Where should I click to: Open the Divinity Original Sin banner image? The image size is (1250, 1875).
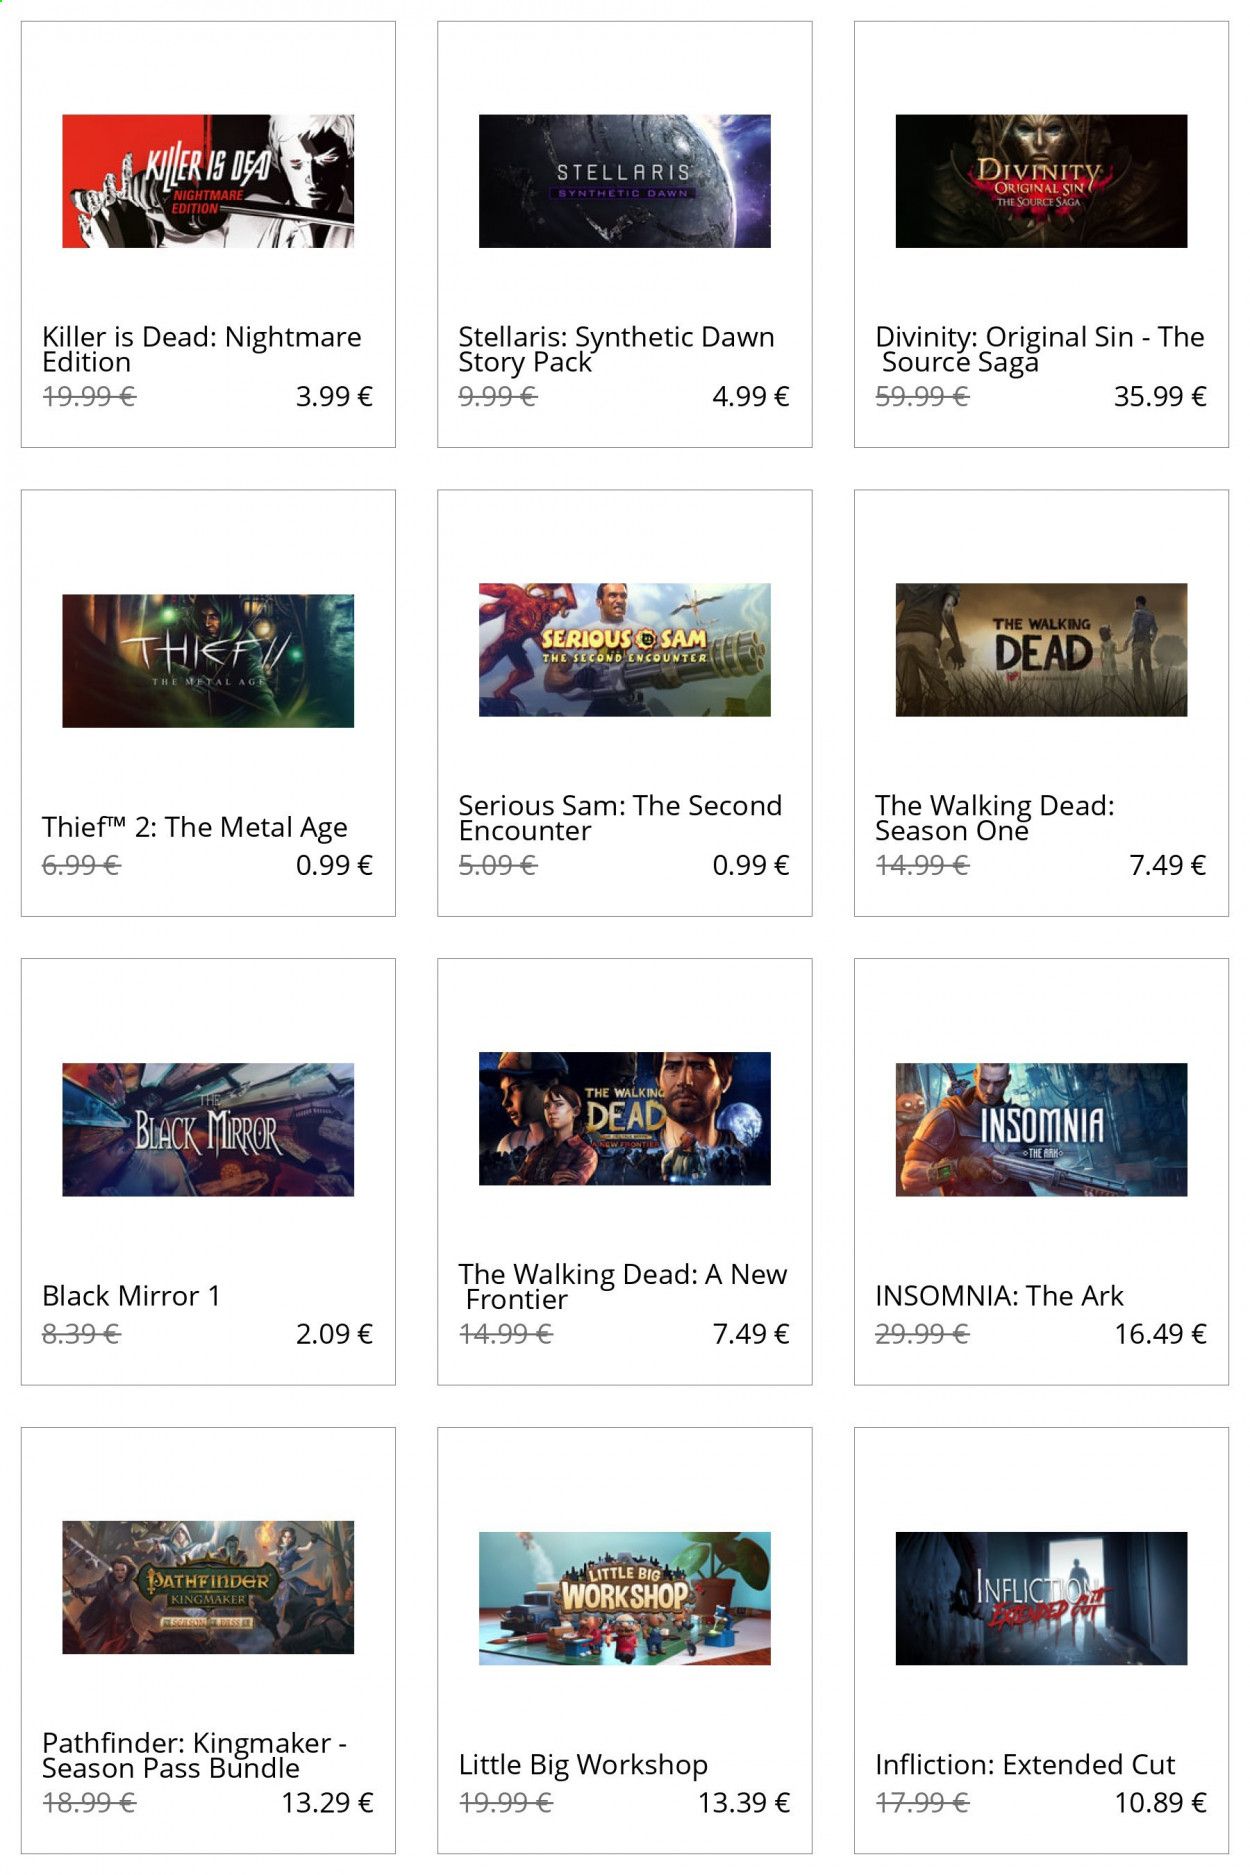click(1041, 181)
